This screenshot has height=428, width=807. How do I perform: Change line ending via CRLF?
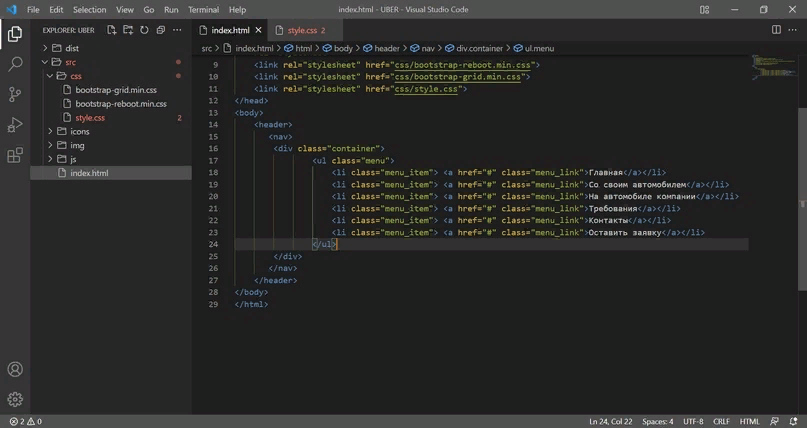(721, 421)
